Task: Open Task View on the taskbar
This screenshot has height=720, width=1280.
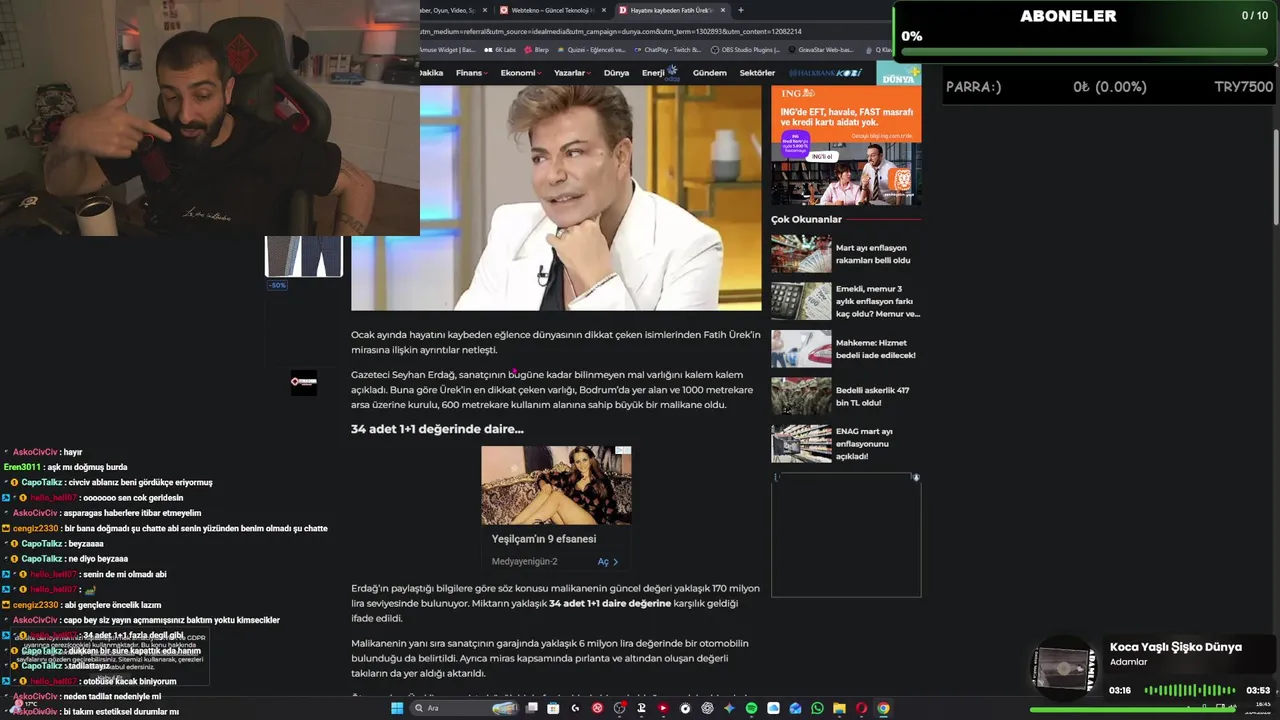Action: click(x=531, y=708)
